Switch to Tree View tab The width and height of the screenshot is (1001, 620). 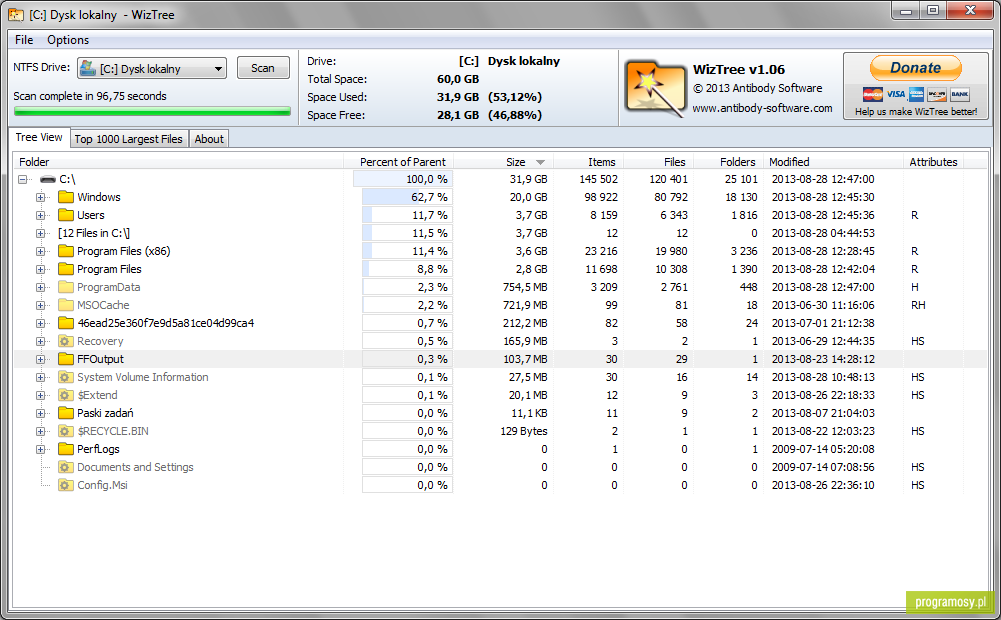point(38,137)
